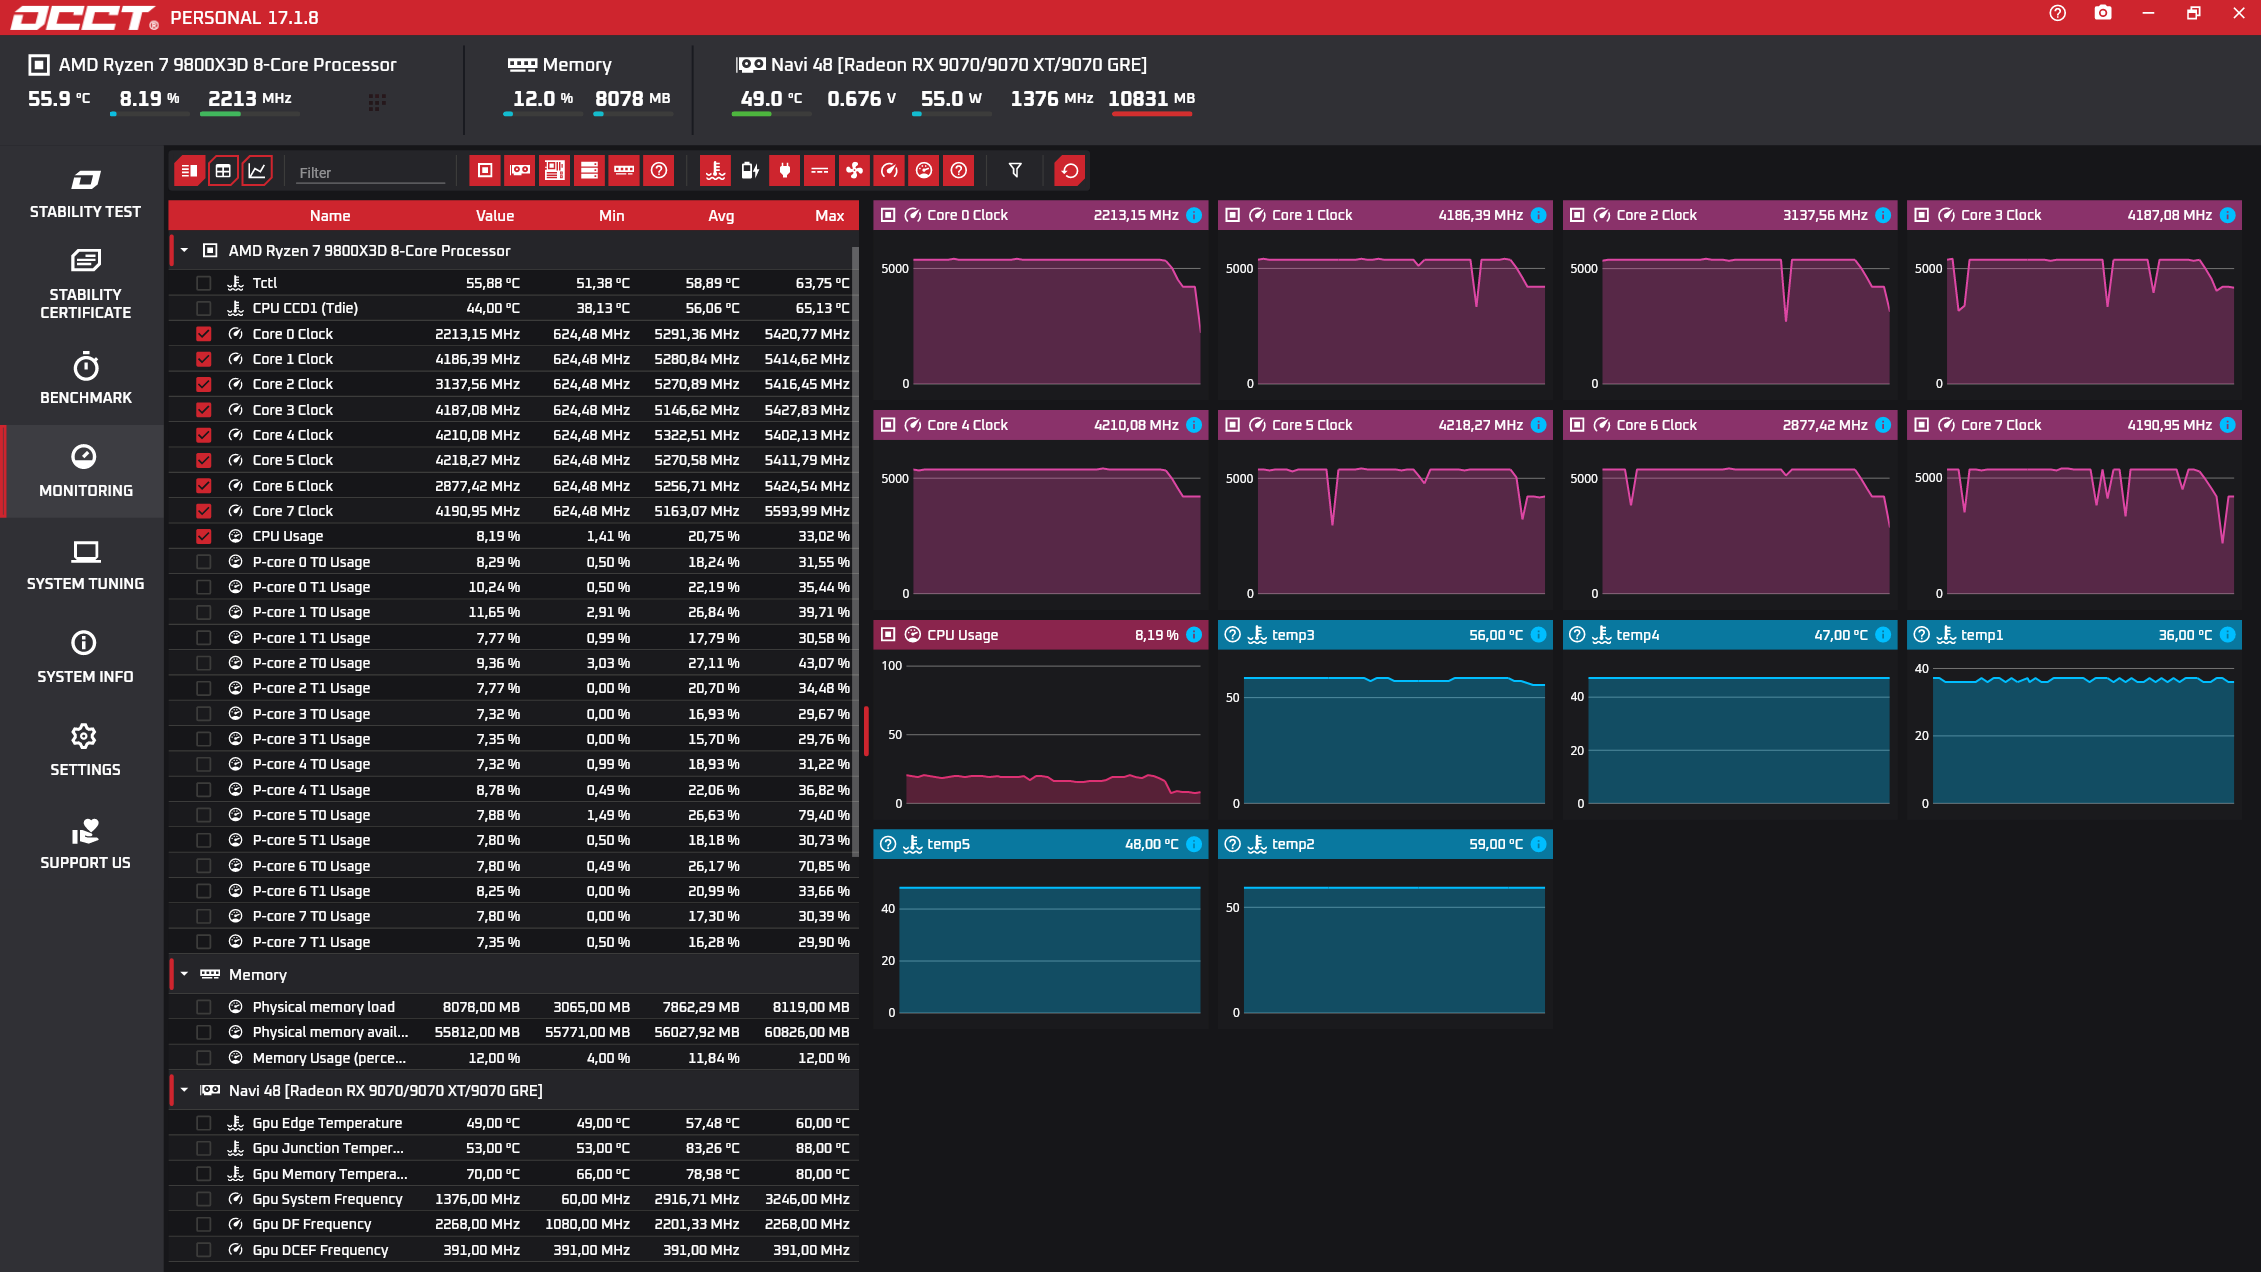The width and height of the screenshot is (2261, 1272).
Task: Open the Stability Certificate page
Action: [x=85, y=284]
